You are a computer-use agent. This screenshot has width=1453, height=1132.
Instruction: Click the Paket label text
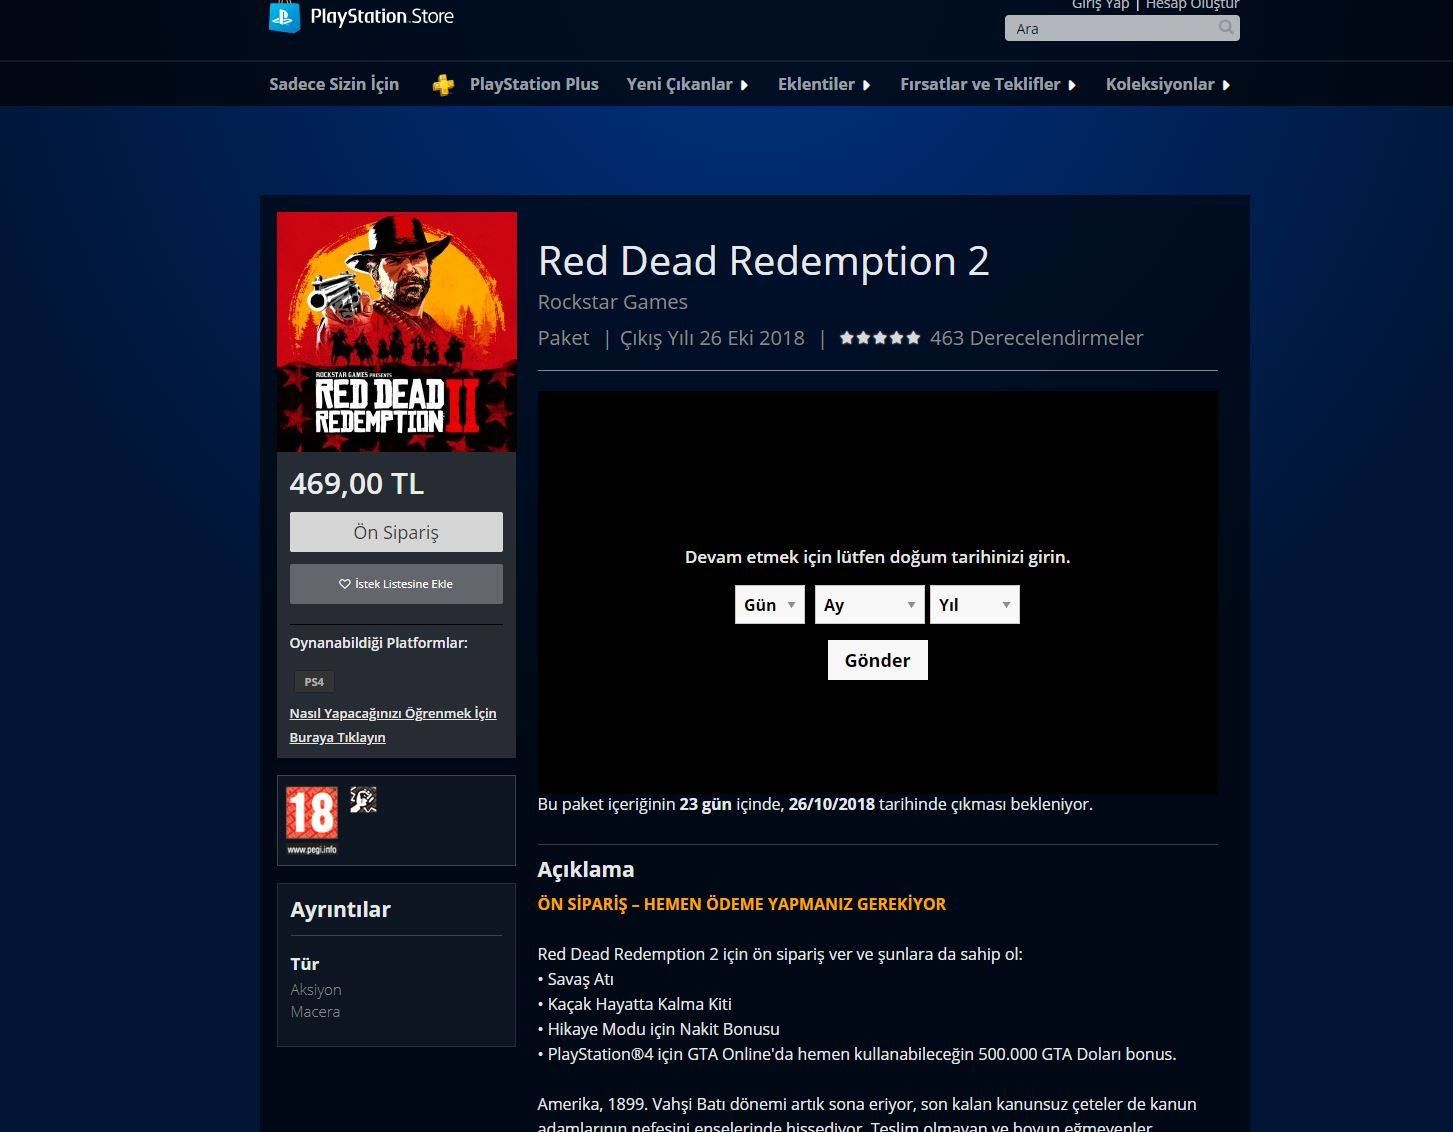point(564,338)
